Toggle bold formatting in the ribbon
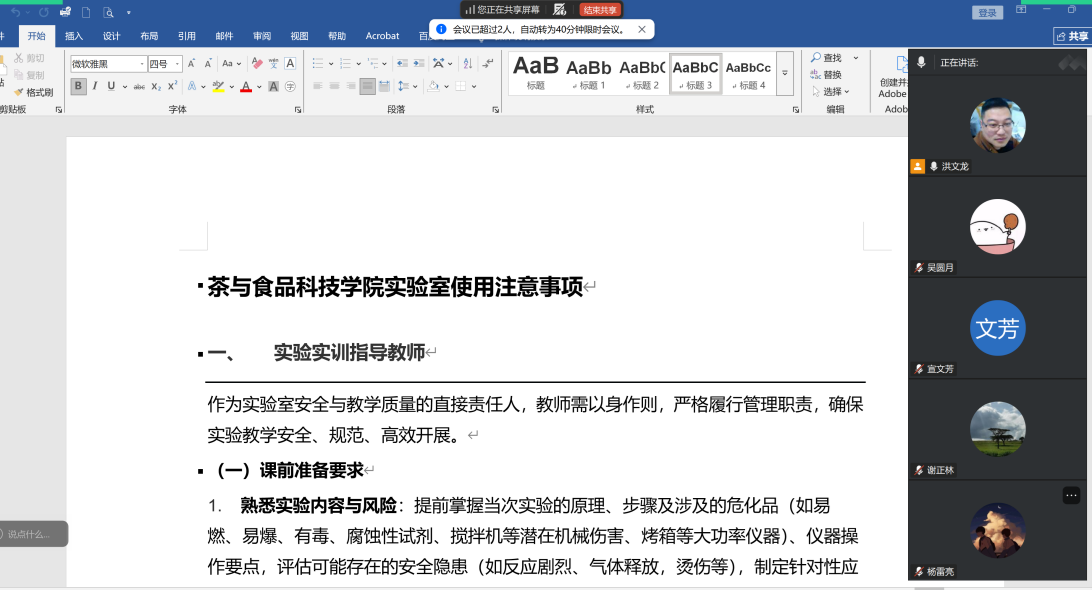1092x590 pixels. pos(78,86)
